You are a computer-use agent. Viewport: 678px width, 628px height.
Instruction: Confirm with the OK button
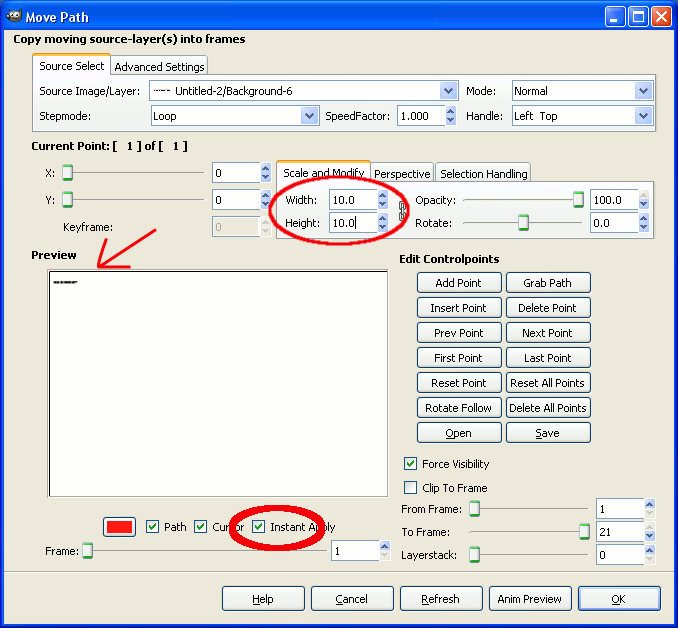619,599
